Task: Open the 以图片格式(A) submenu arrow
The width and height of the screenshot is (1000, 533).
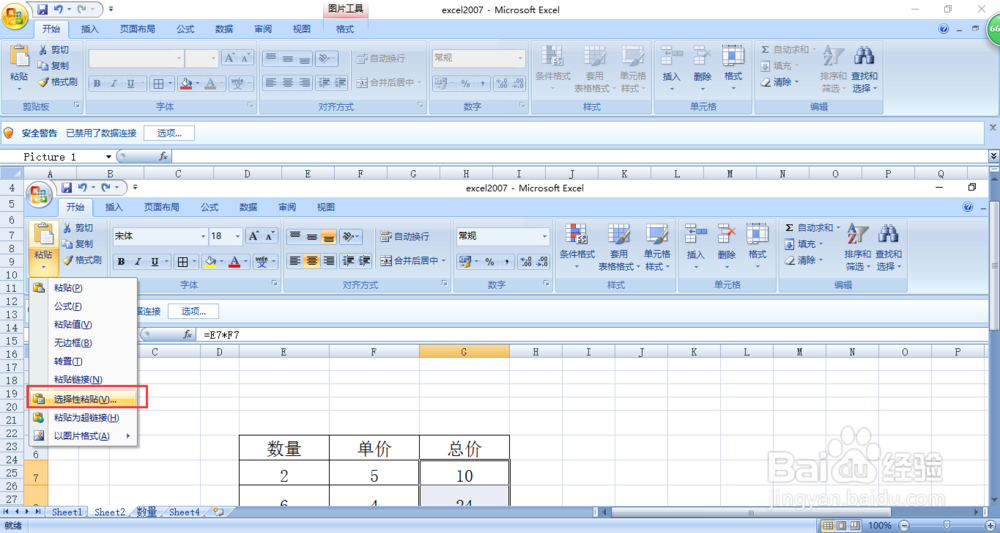Action: 129,436
